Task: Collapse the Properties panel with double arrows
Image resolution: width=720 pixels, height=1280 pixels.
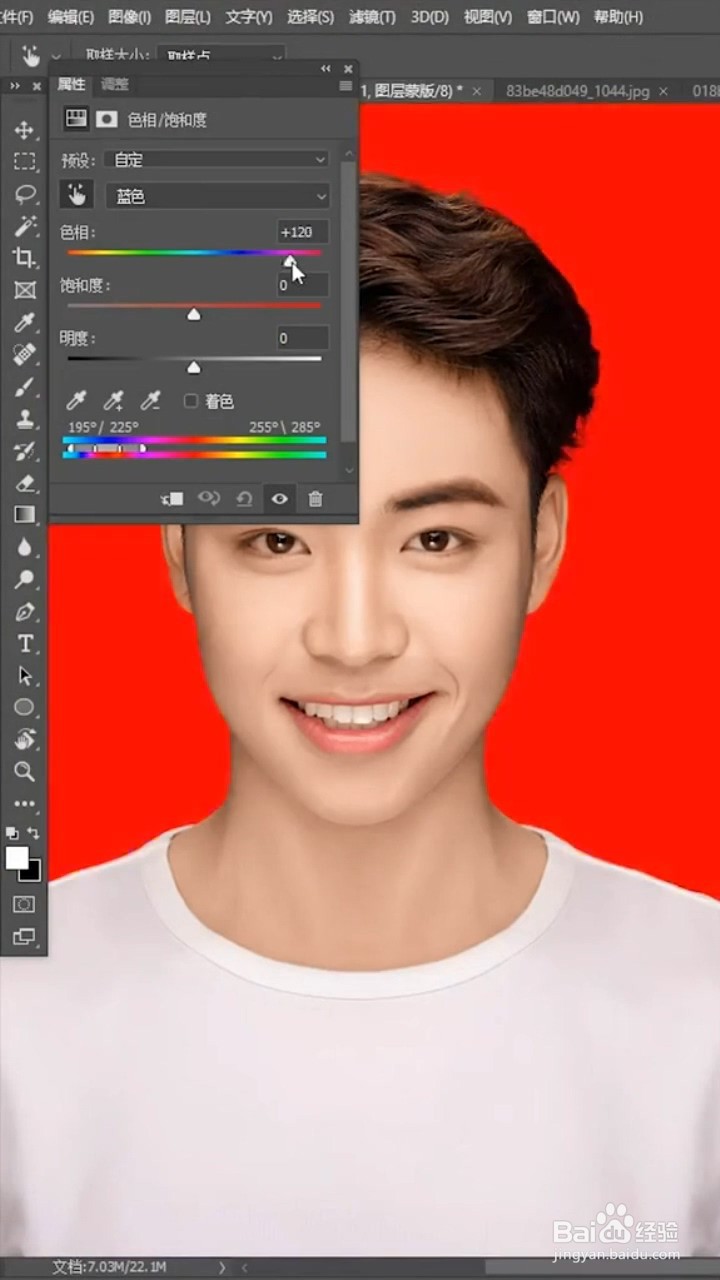Action: (x=326, y=69)
